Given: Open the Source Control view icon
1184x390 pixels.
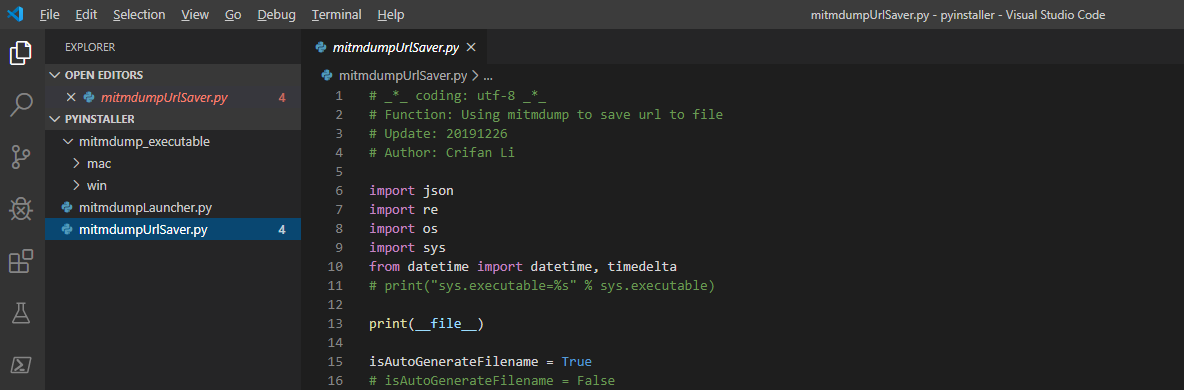Looking at the screenshot, I should tap(21, 157).
